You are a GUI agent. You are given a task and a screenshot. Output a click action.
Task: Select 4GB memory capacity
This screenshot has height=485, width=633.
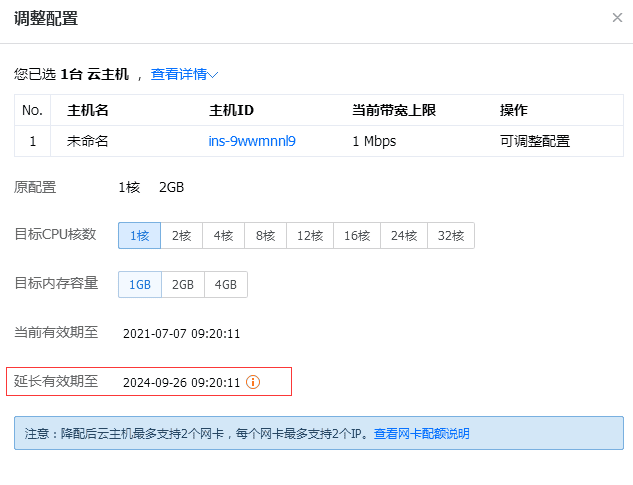point(226,285)
